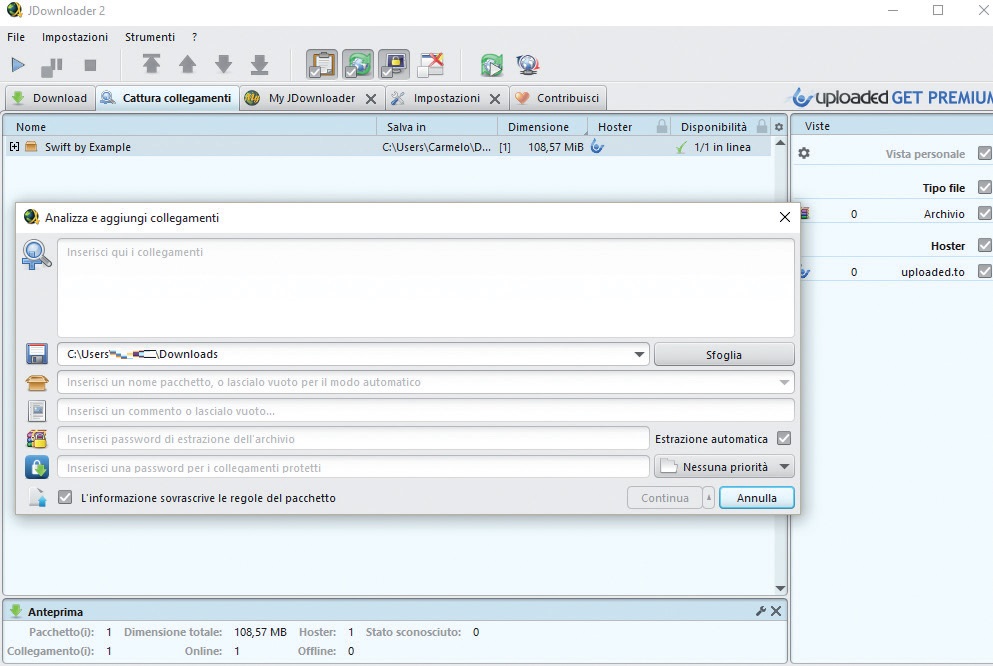
Task: Switch to the Download tab
Action: 50,98
